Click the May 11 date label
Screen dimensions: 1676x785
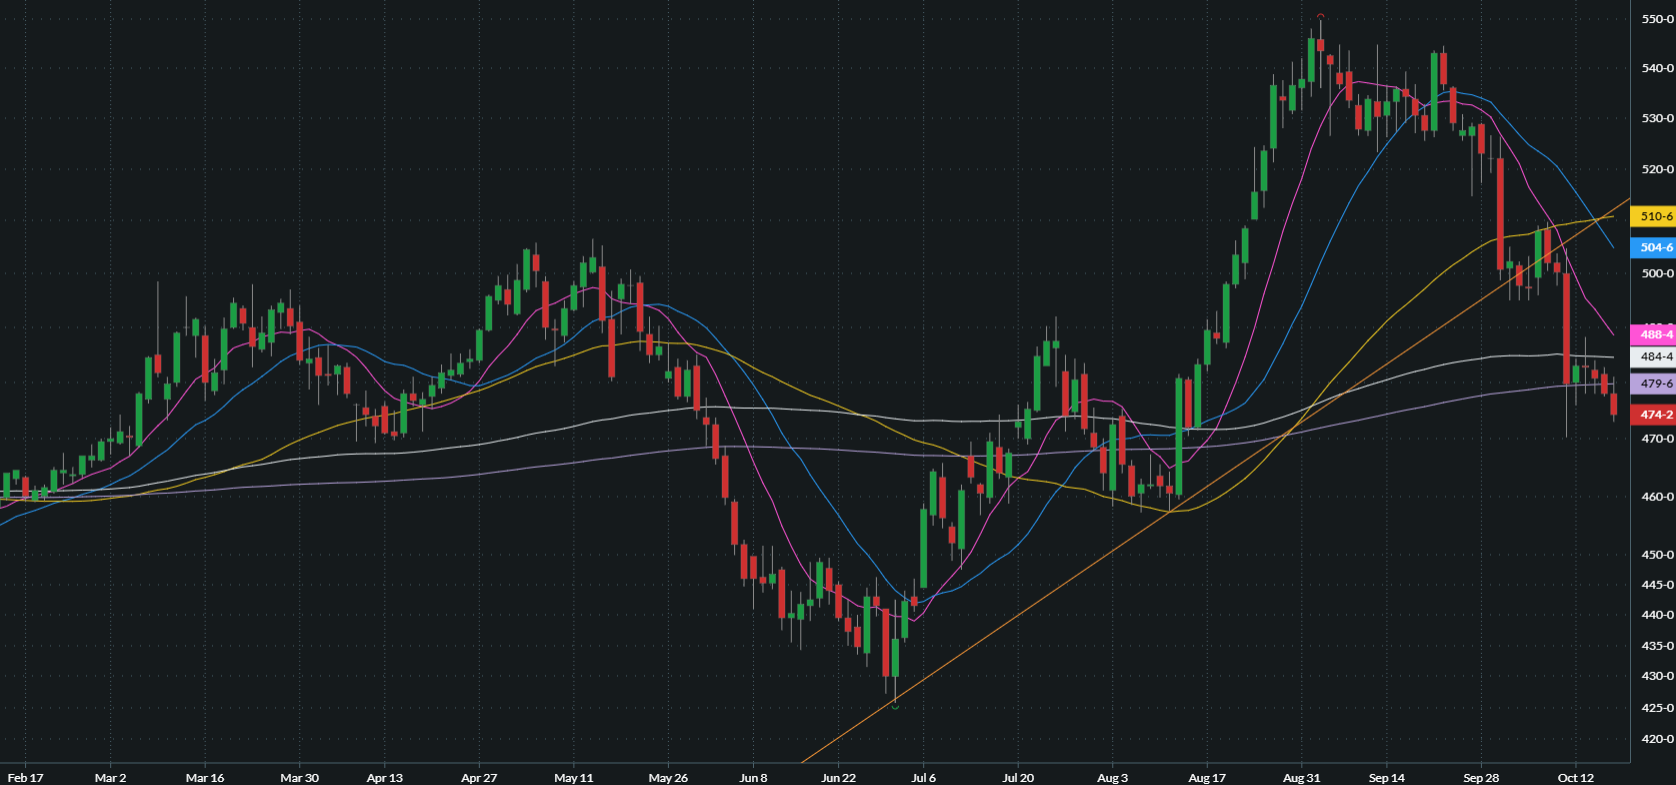click(573, 778)
